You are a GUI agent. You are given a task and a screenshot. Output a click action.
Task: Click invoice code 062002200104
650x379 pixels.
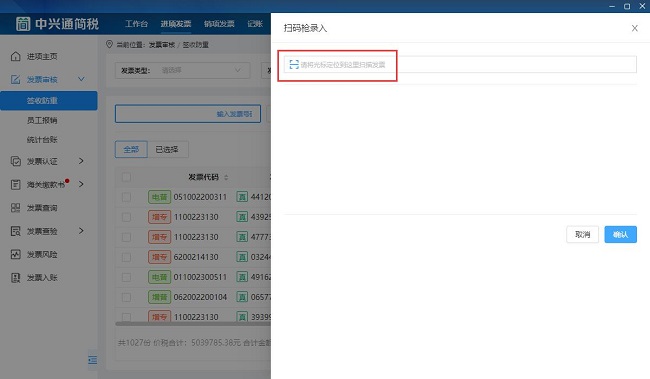pyautogui.click(x=200, y=297)
